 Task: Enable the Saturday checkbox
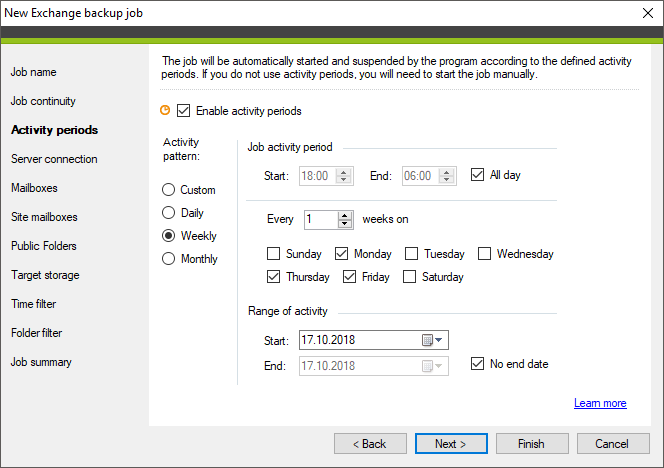click(x=409, y=277)
